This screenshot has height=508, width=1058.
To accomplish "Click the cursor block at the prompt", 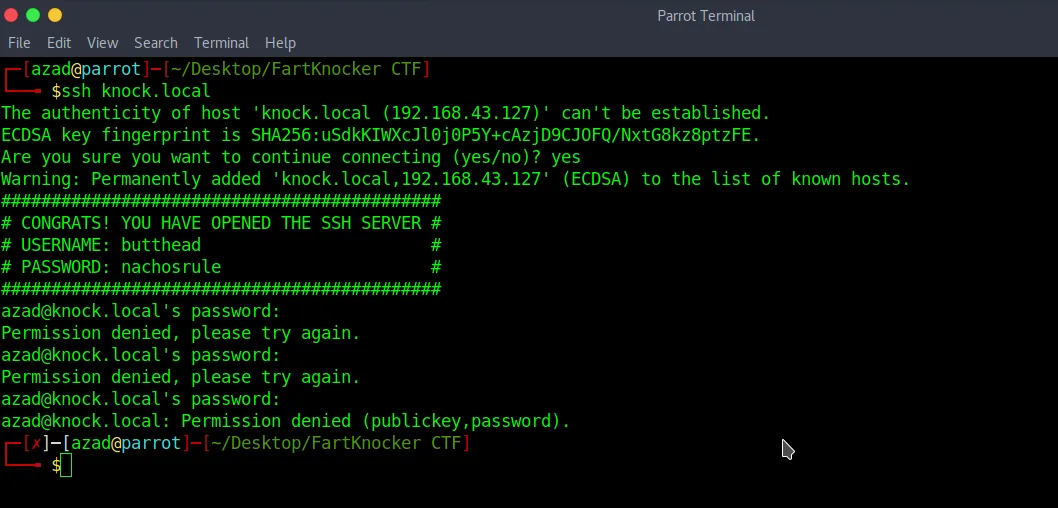I will 65,465.
